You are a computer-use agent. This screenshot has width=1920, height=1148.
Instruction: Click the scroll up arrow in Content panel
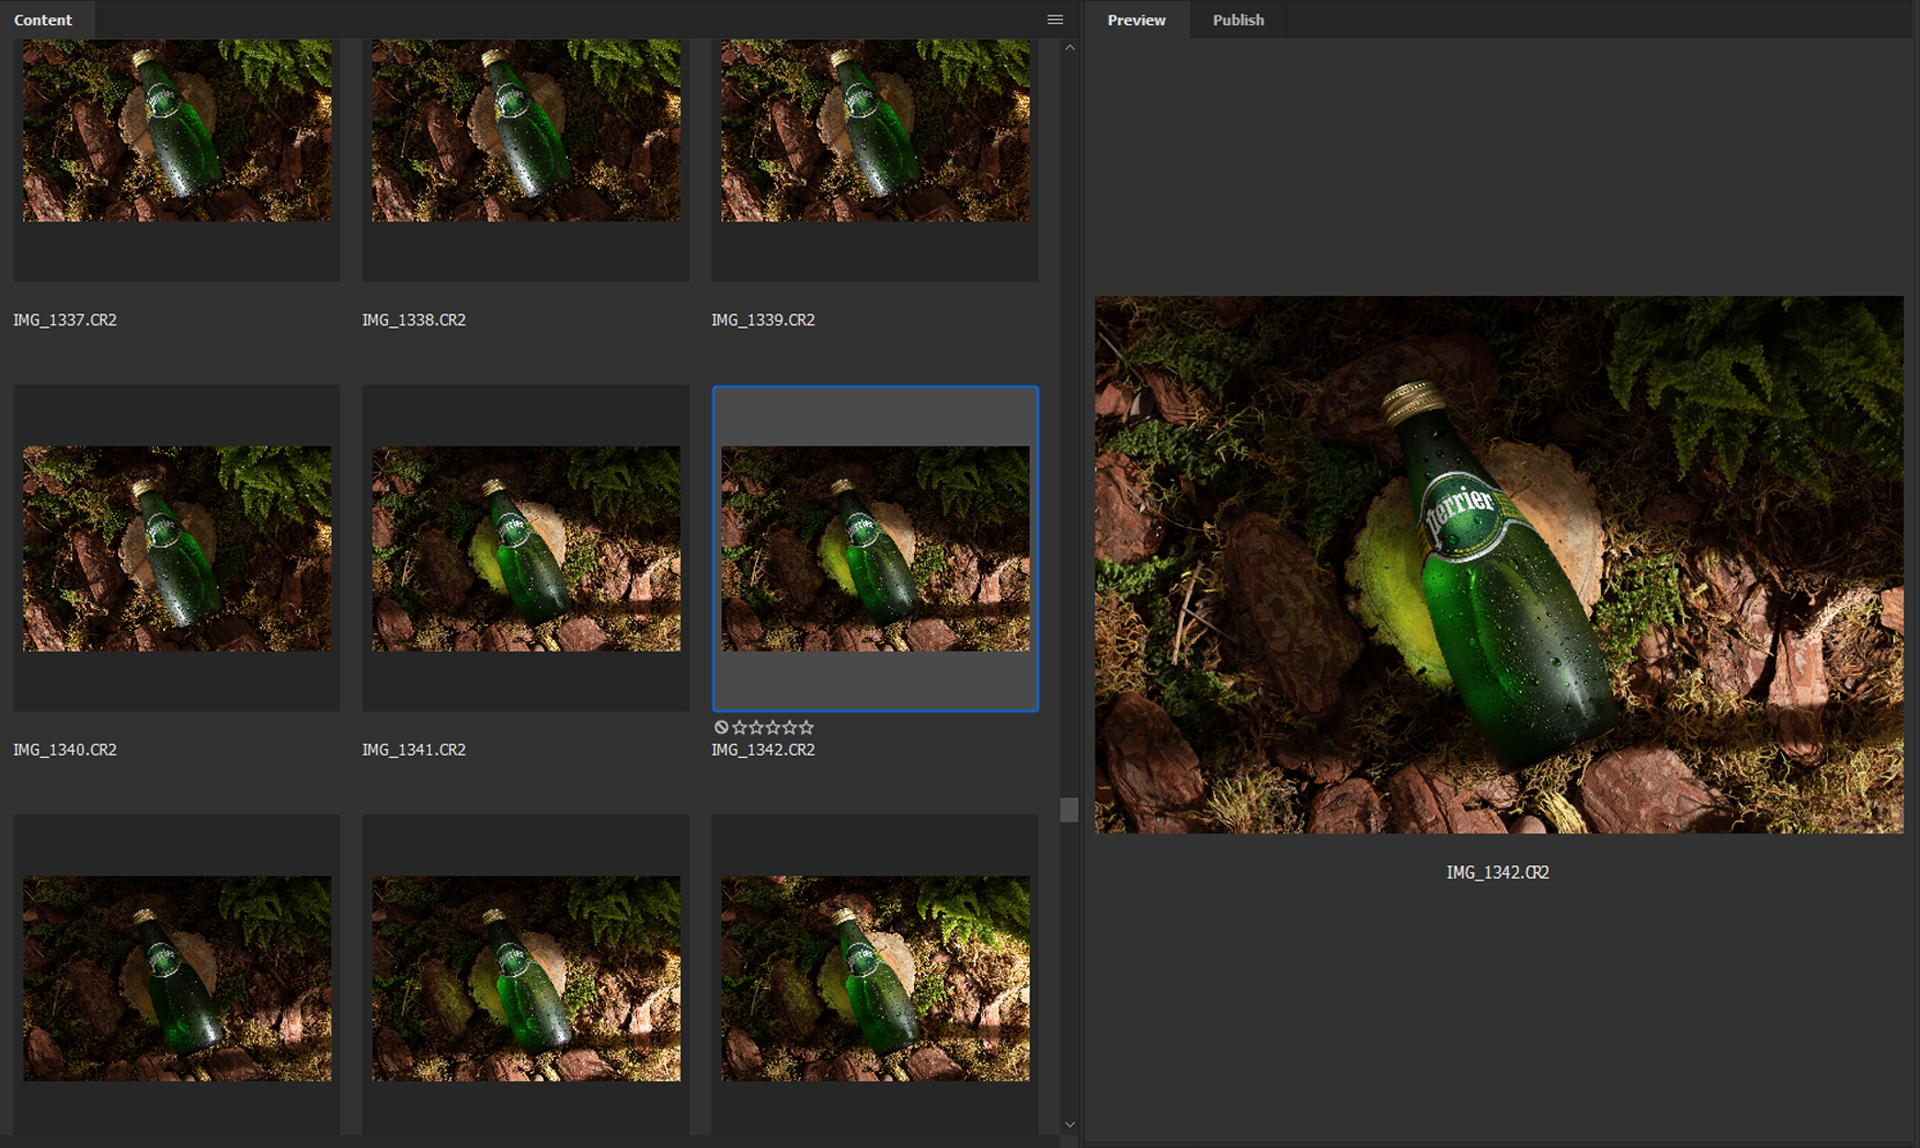pyautogui.click(x=1069, y=48)
